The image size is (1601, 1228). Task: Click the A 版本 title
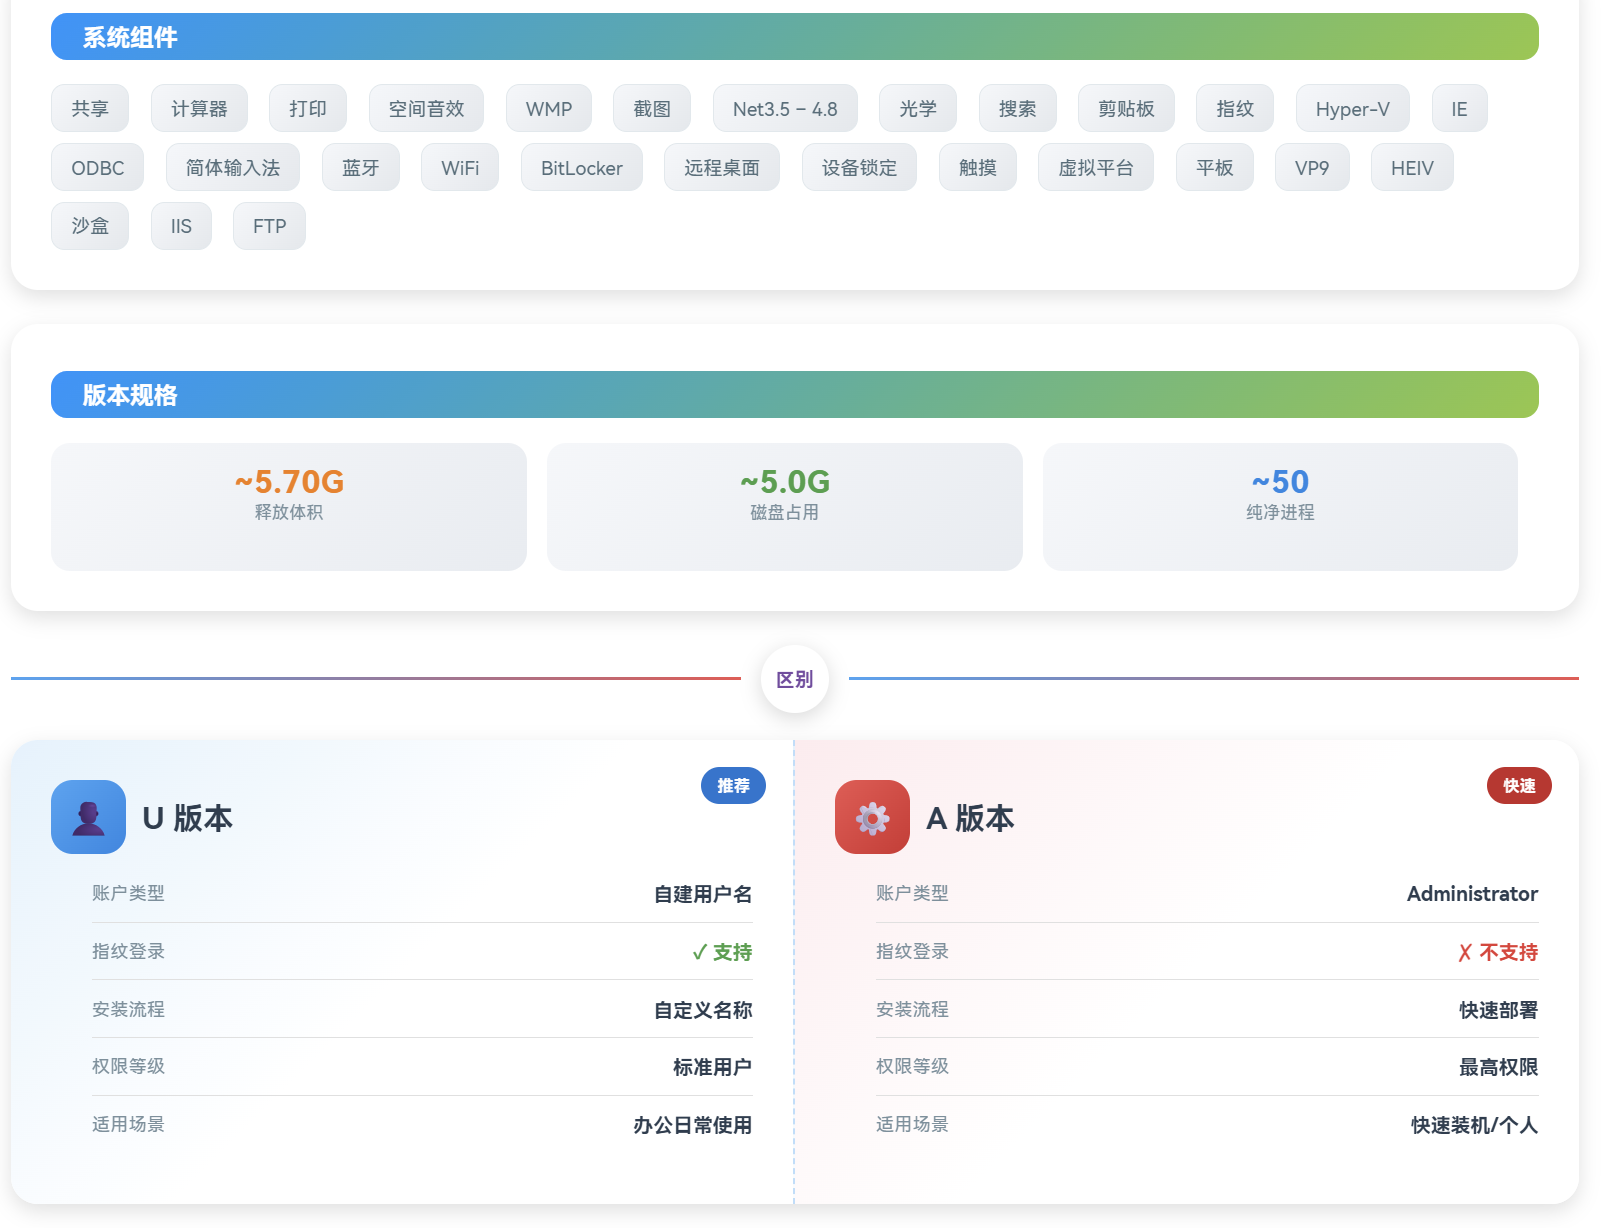pyautogui.click(x=970, y=818)
